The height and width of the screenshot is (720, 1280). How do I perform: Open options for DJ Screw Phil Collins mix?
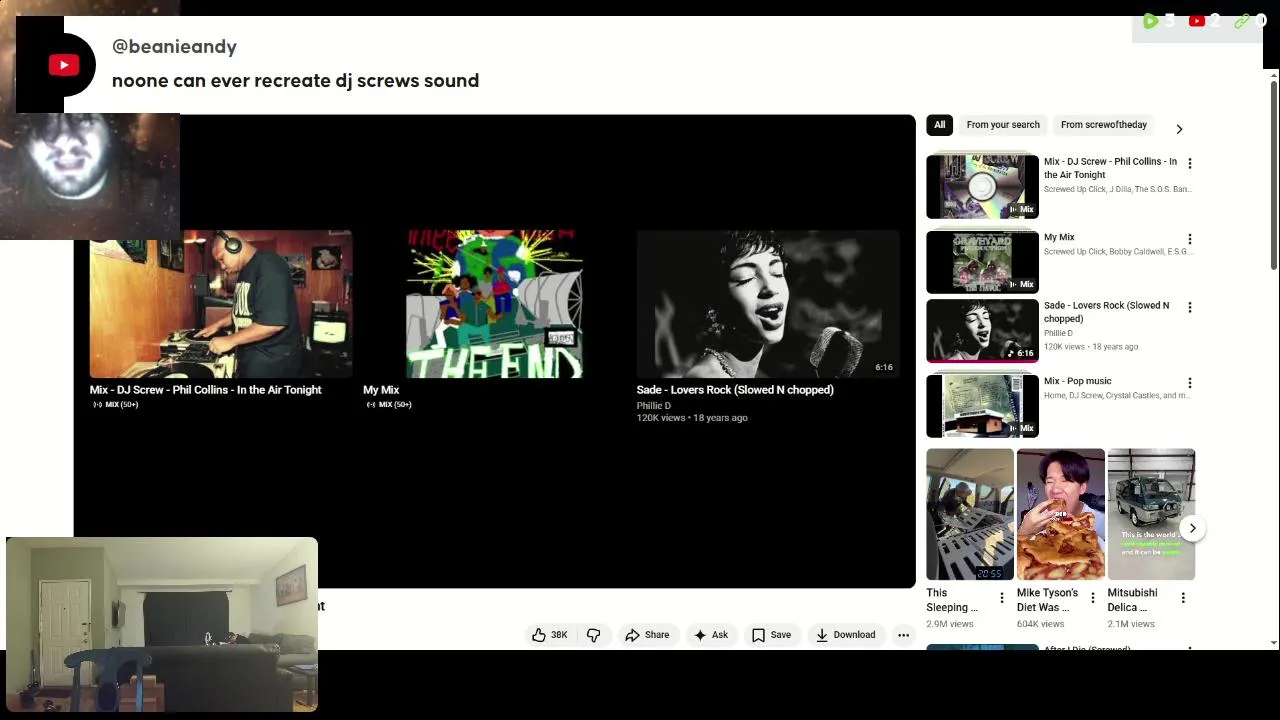[x=1189, y=163]
